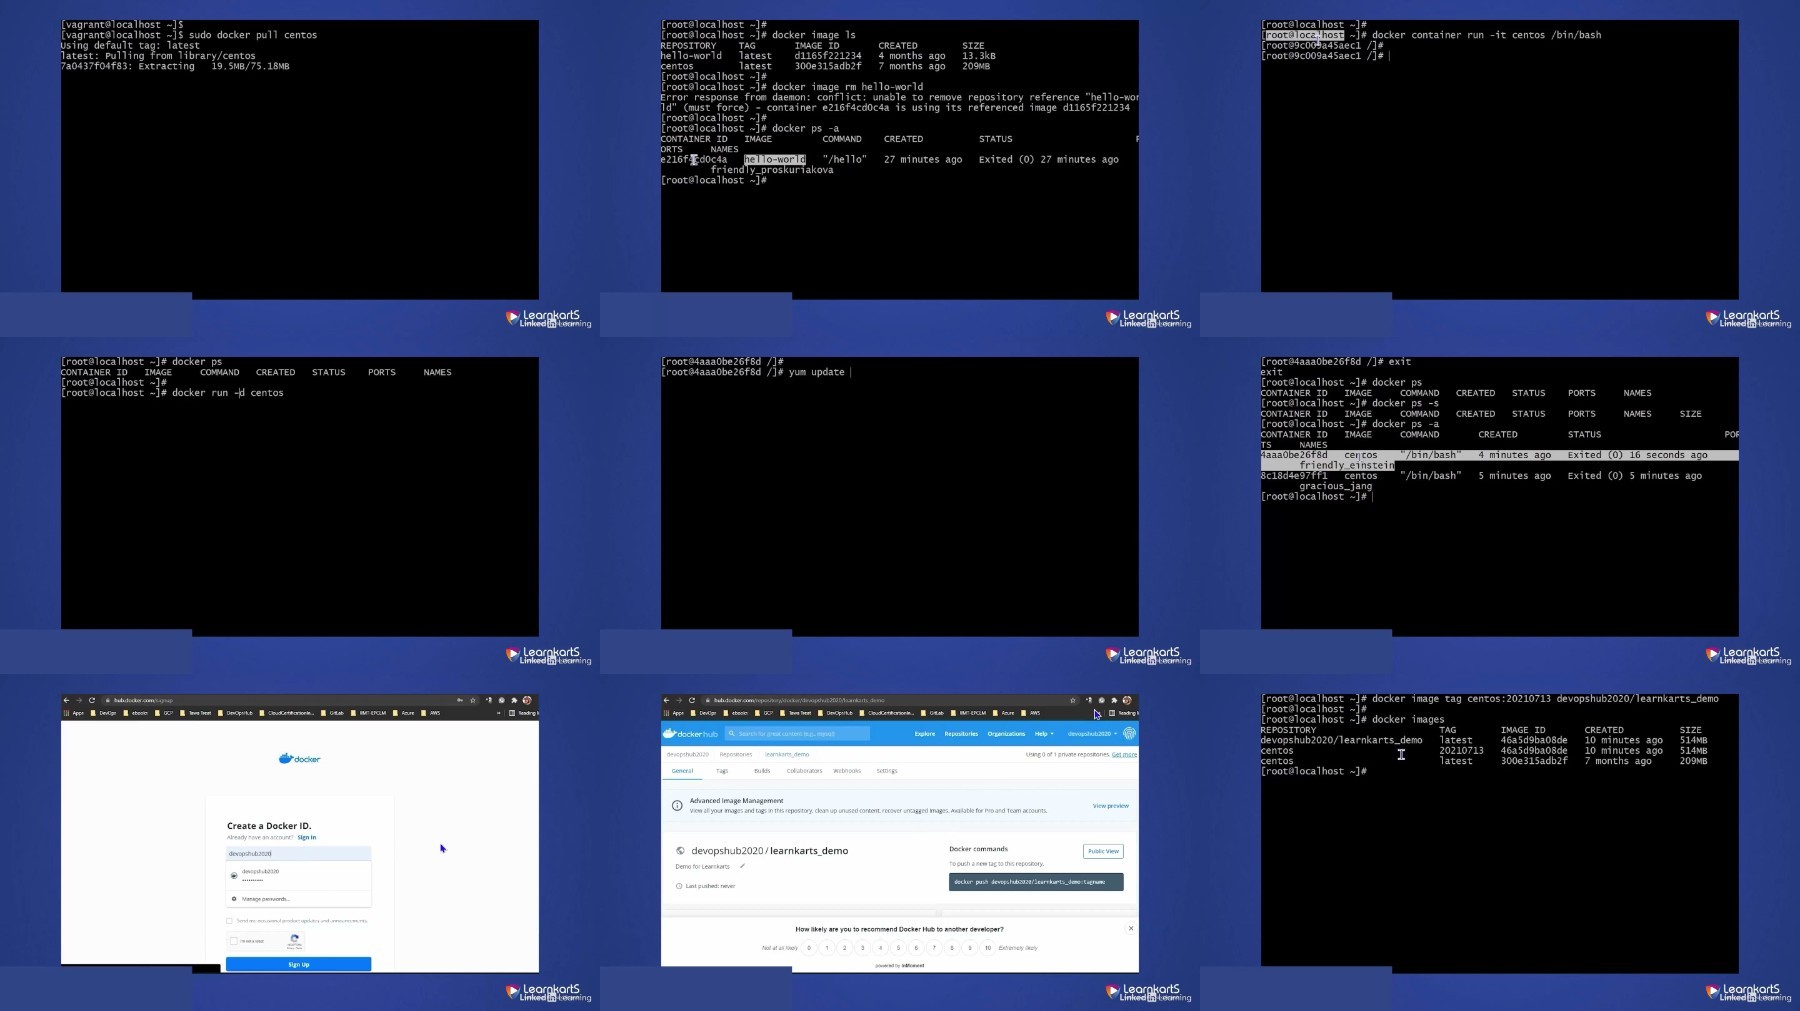Screen dimensions: 1800x1011
Task: Click Repositories breadcrumb below header
Action: (x=735, y=754)
